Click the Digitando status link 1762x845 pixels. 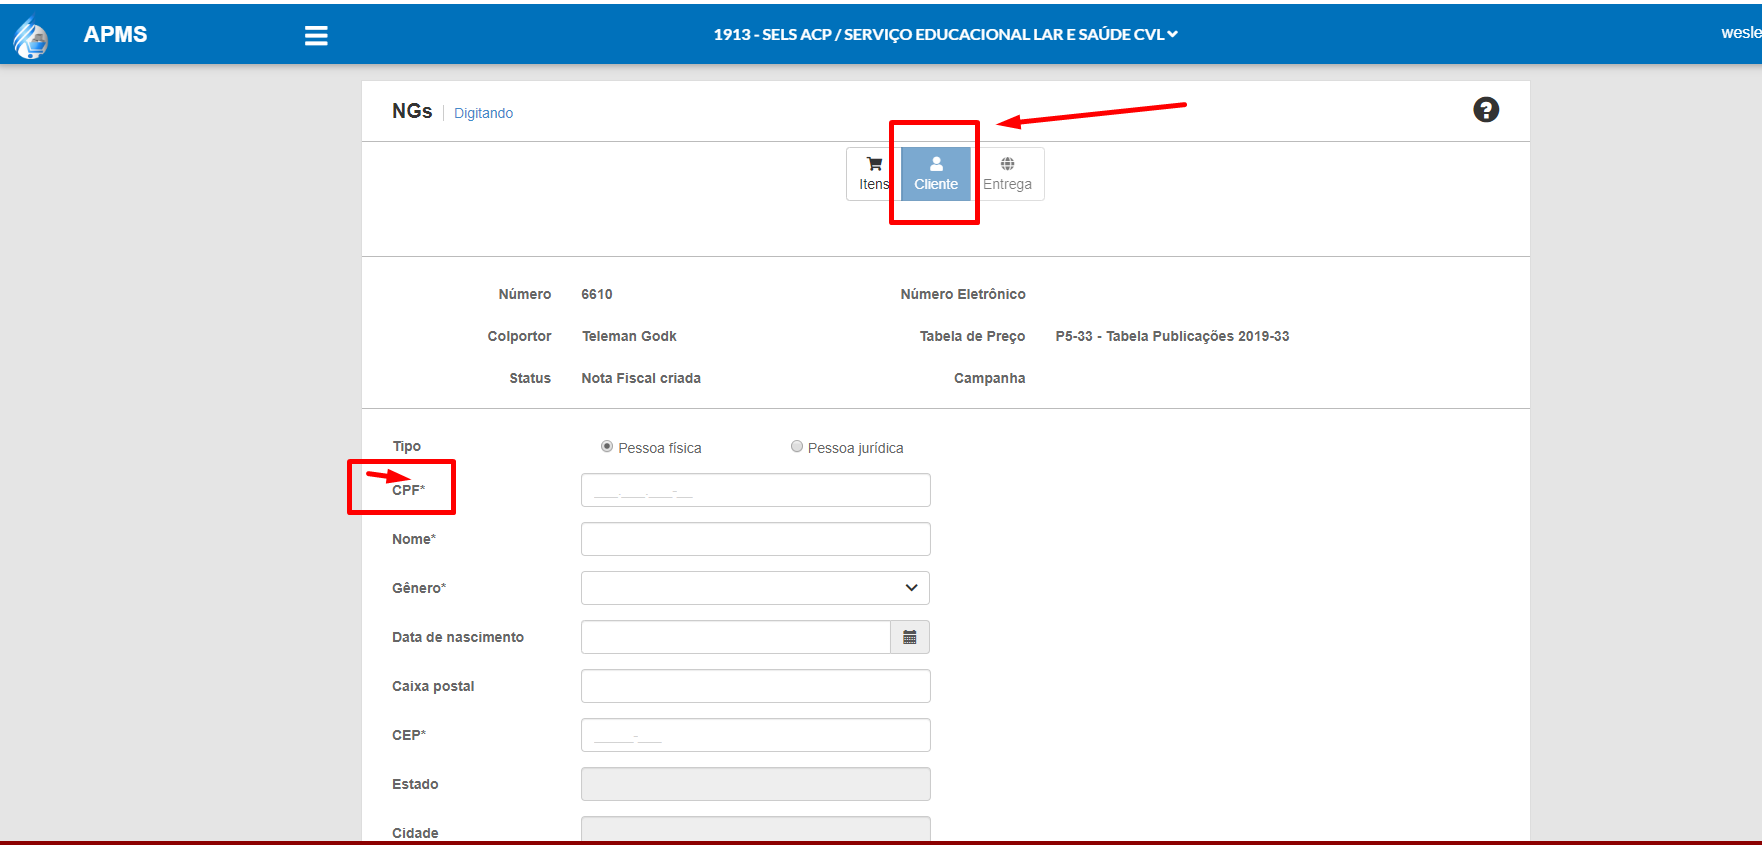(483, 113)
